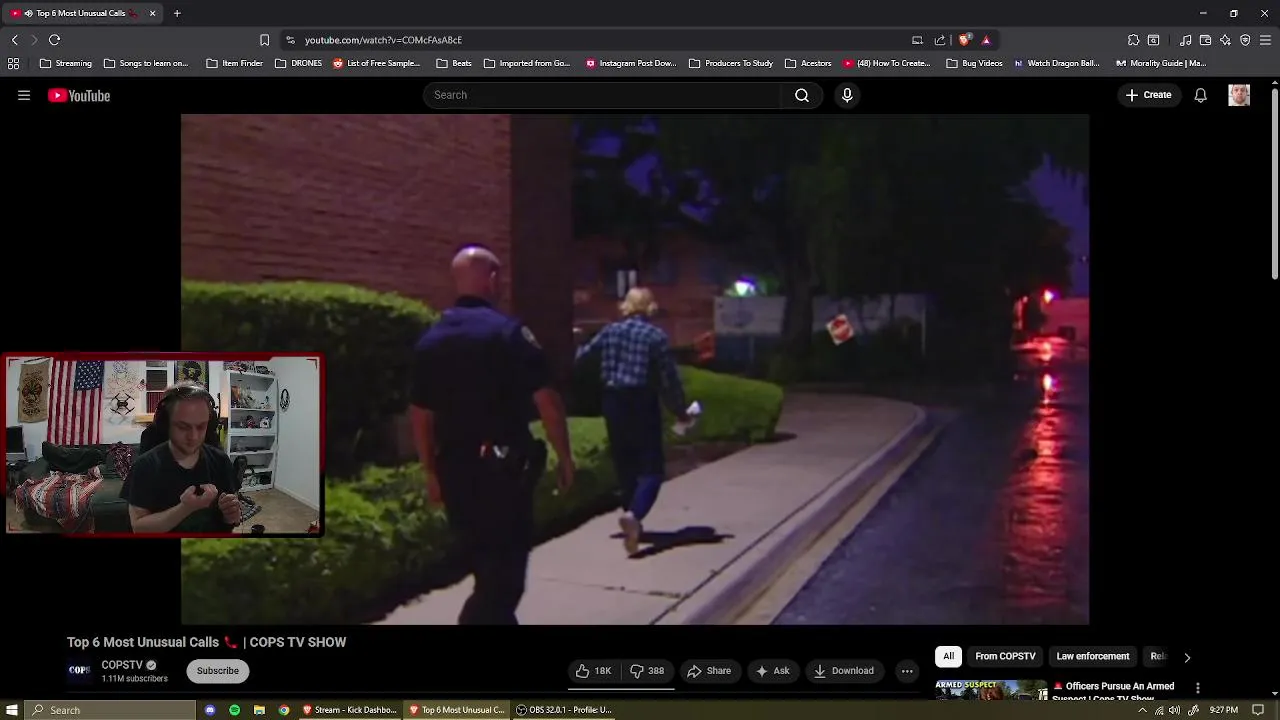Screen dimensions: 1280x720
Task: Open the DRONES bookmarks folder
Action: [x=298, y=63]
